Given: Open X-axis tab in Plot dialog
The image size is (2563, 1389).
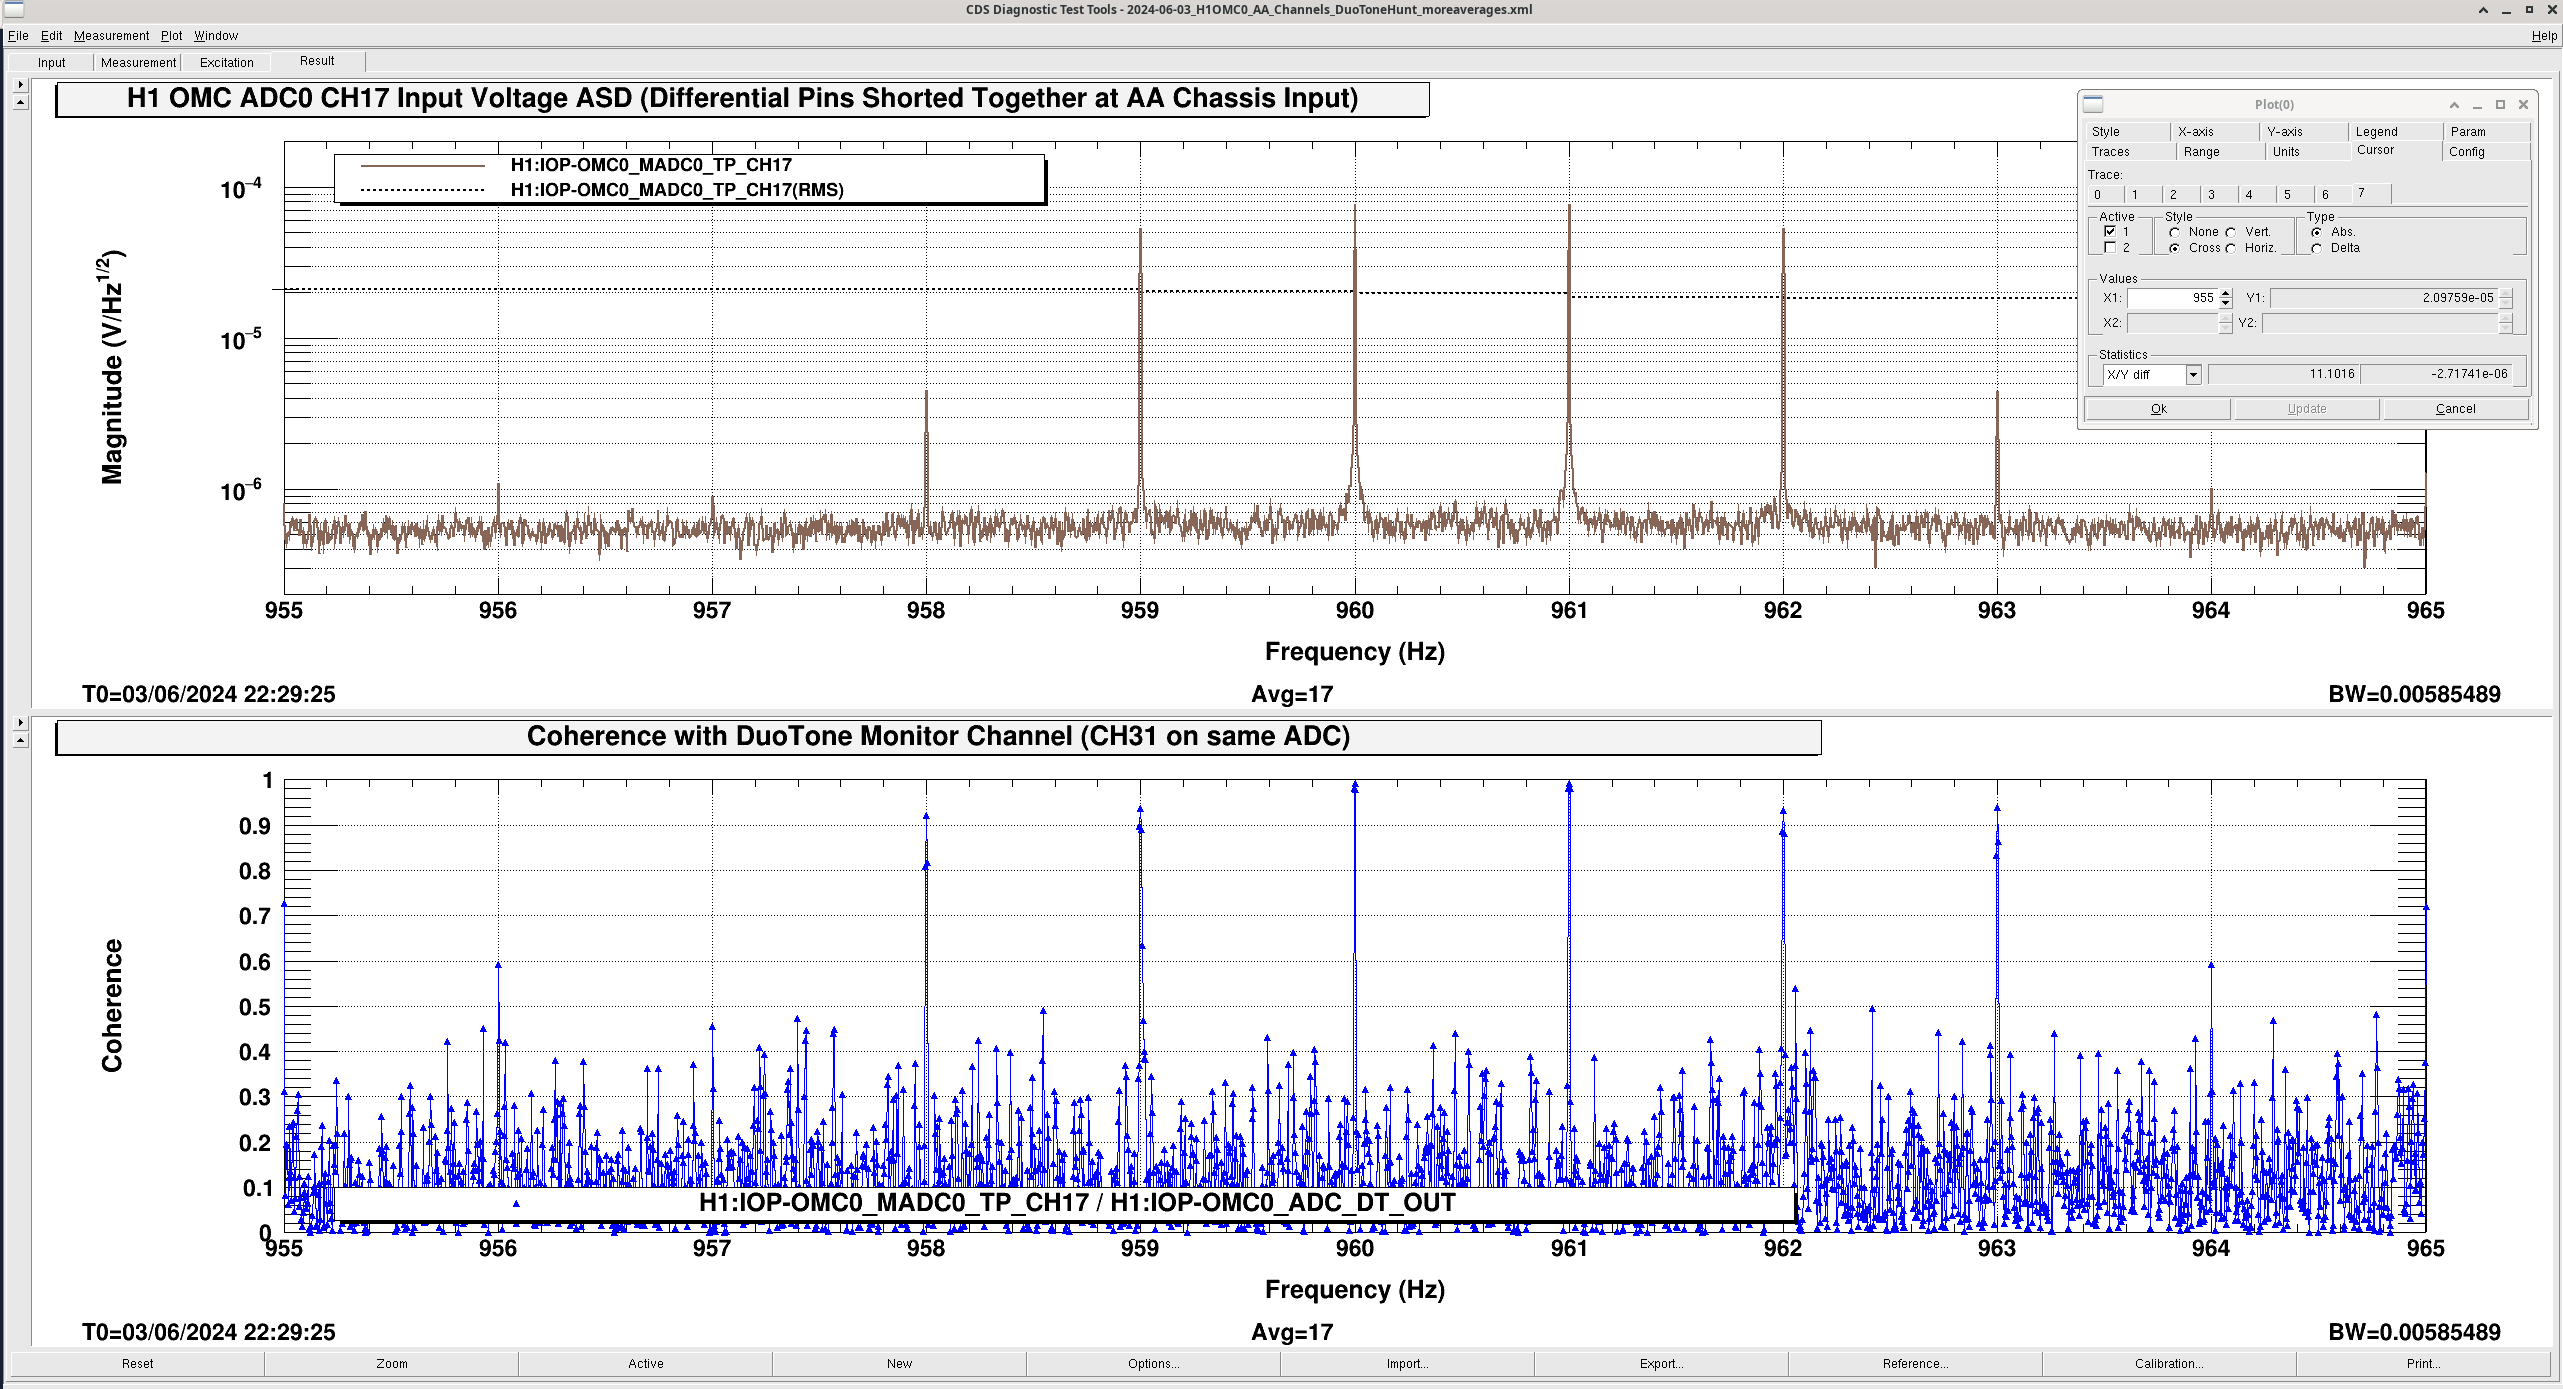Looking at the screenshot, I should pyautogui.click(x=2215, y=132).
